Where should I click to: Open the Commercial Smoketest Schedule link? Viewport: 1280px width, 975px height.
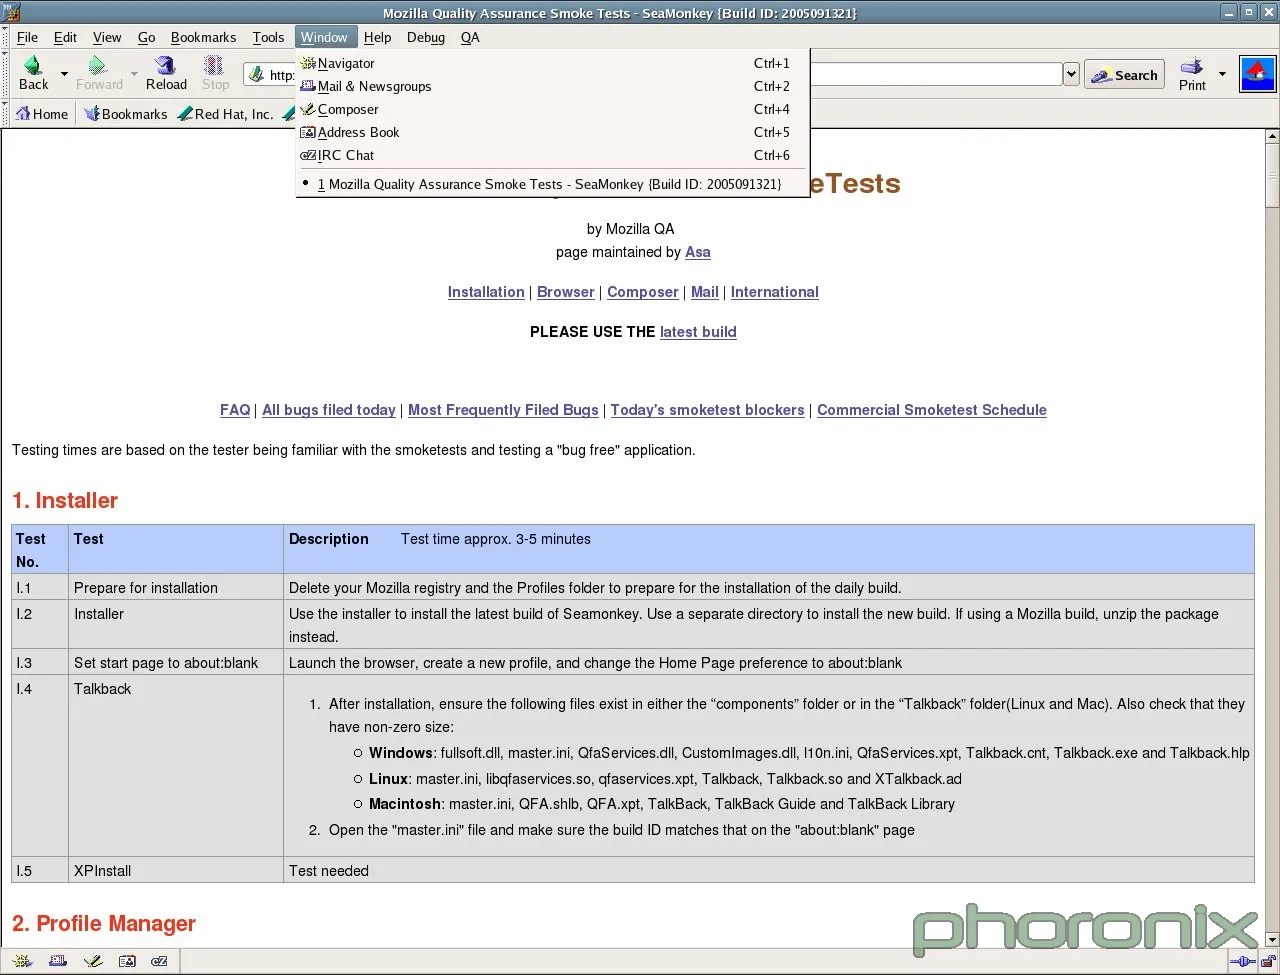pyautogui.click(x=932, y=410)
